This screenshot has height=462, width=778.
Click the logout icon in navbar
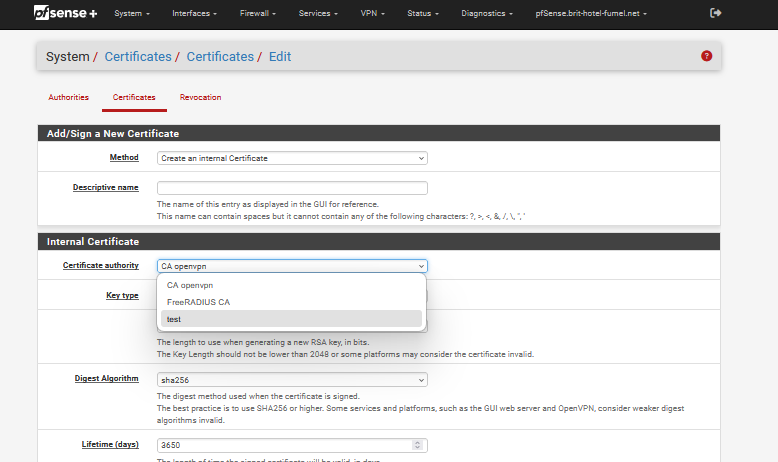click(715, 13)
